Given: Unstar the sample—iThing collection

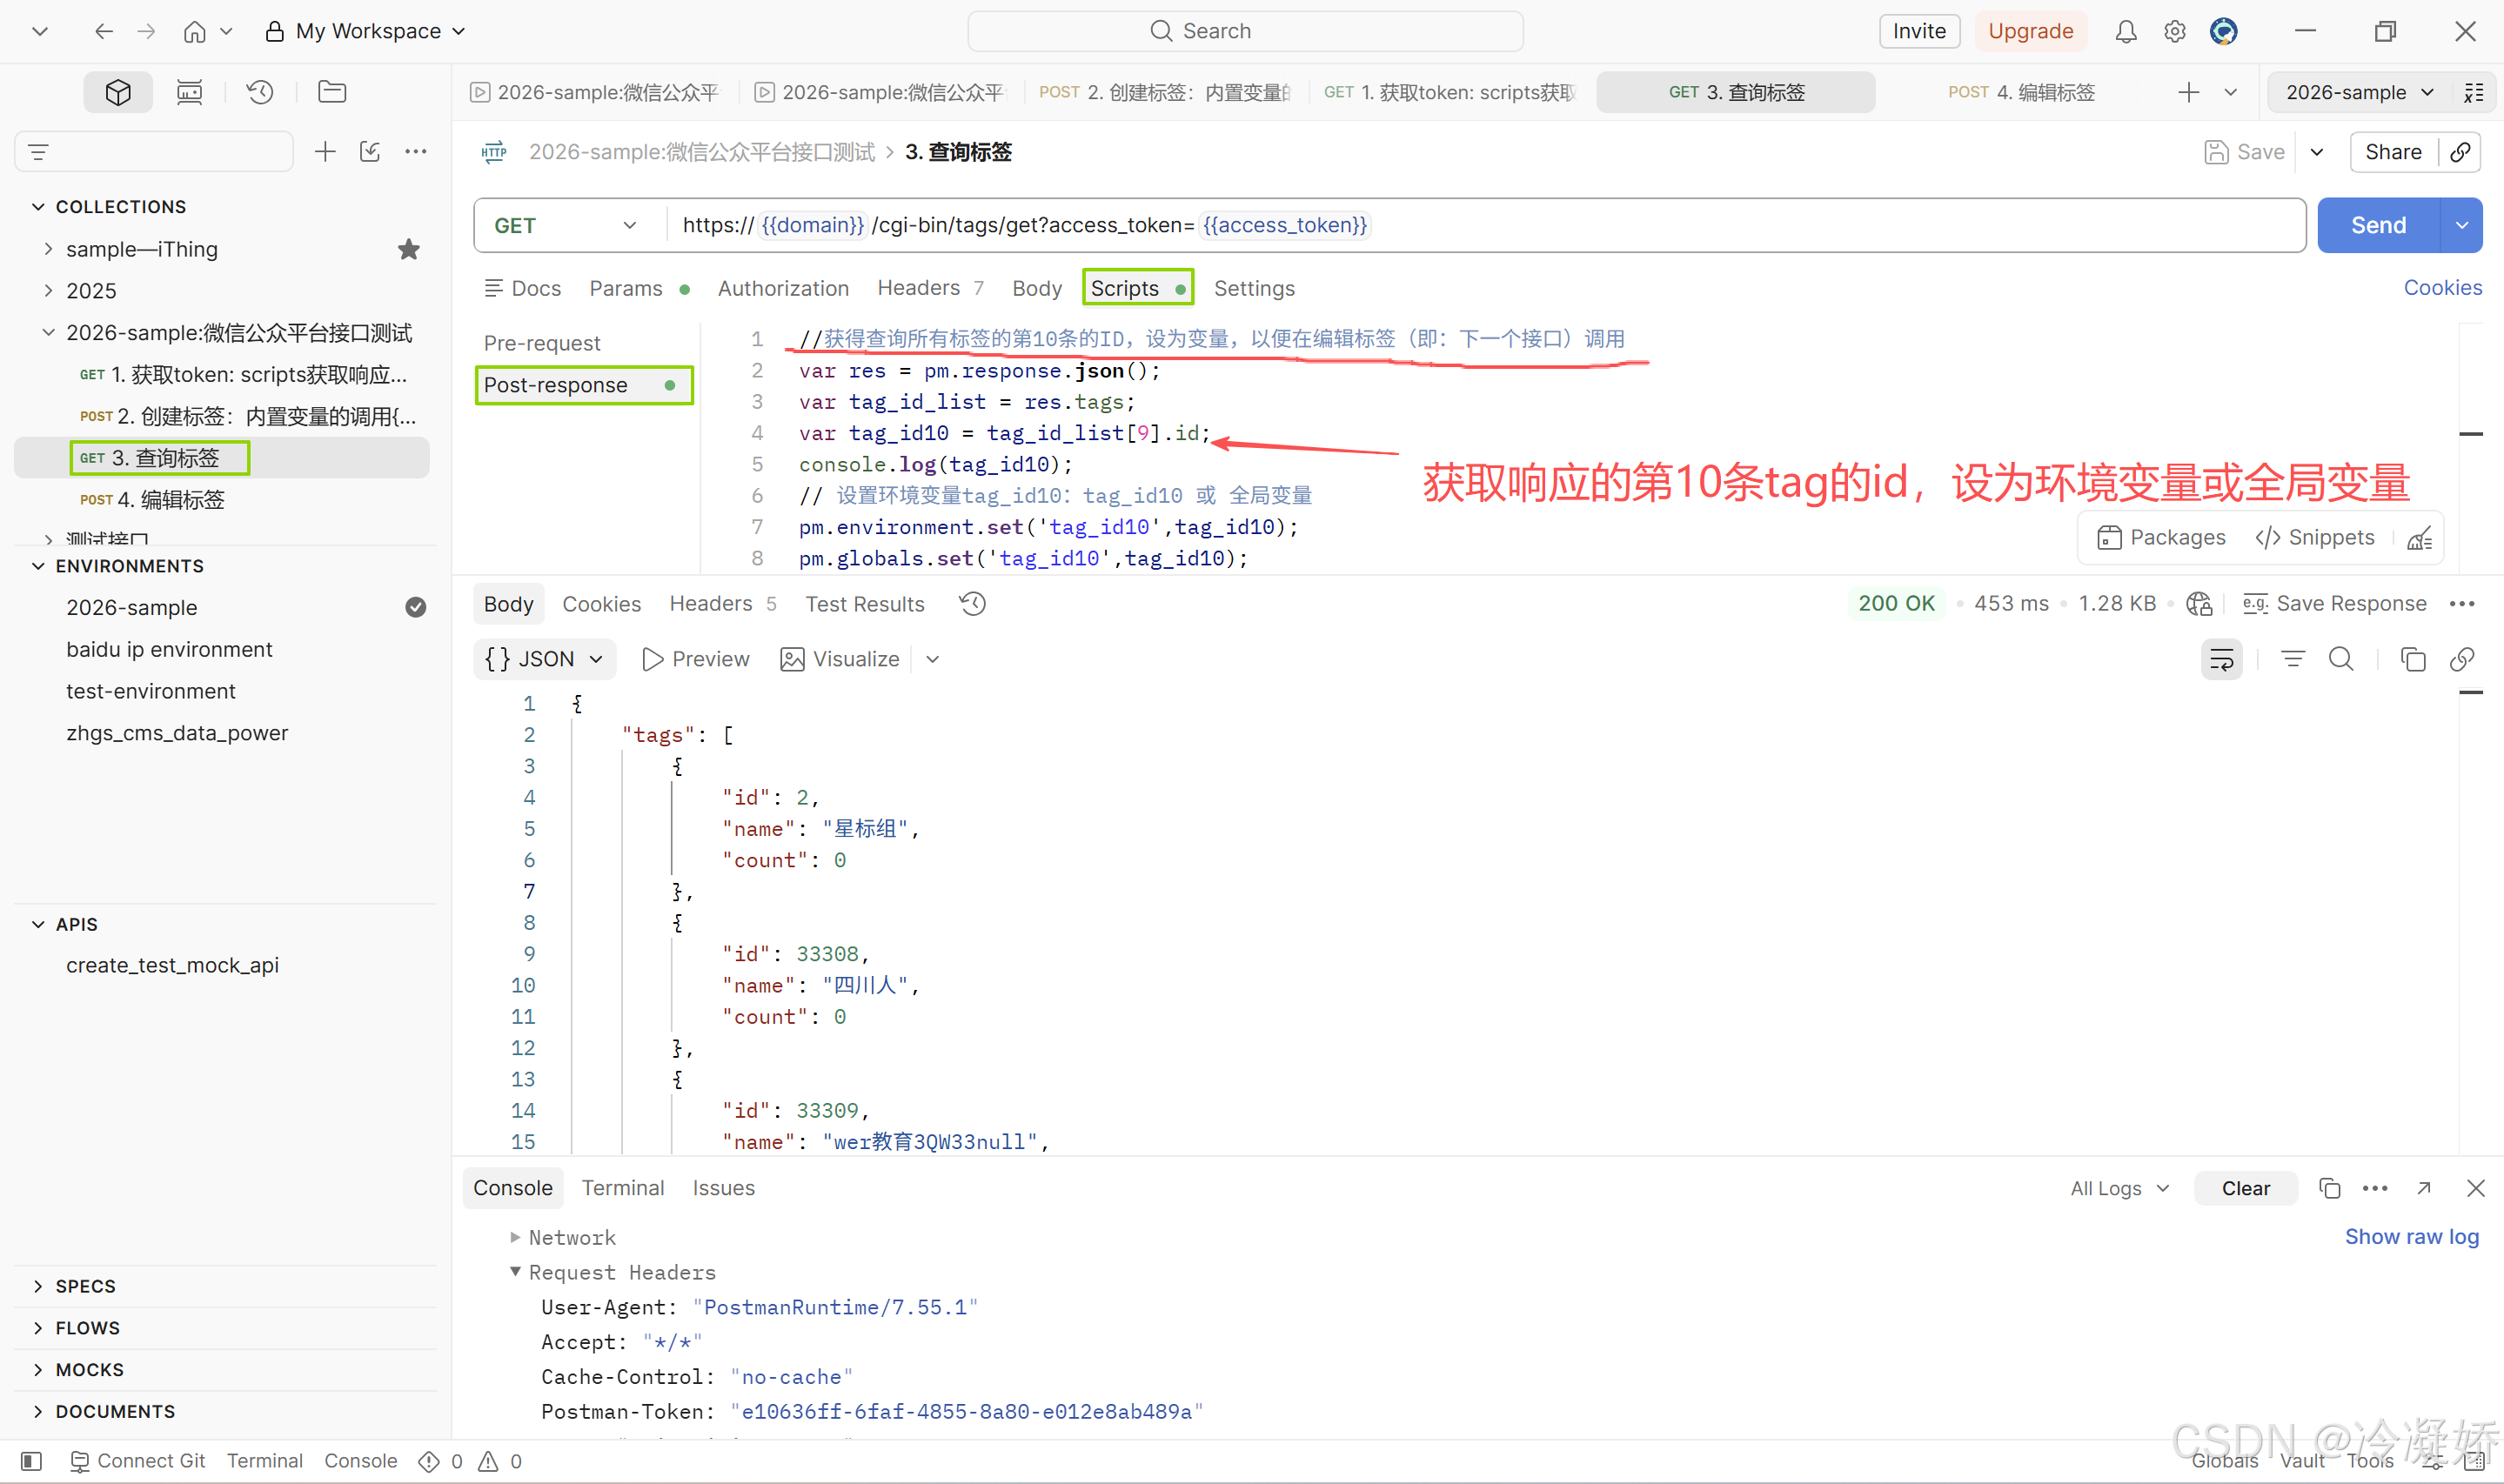Looking at the screenshot, I should click(x=408, y=249).
